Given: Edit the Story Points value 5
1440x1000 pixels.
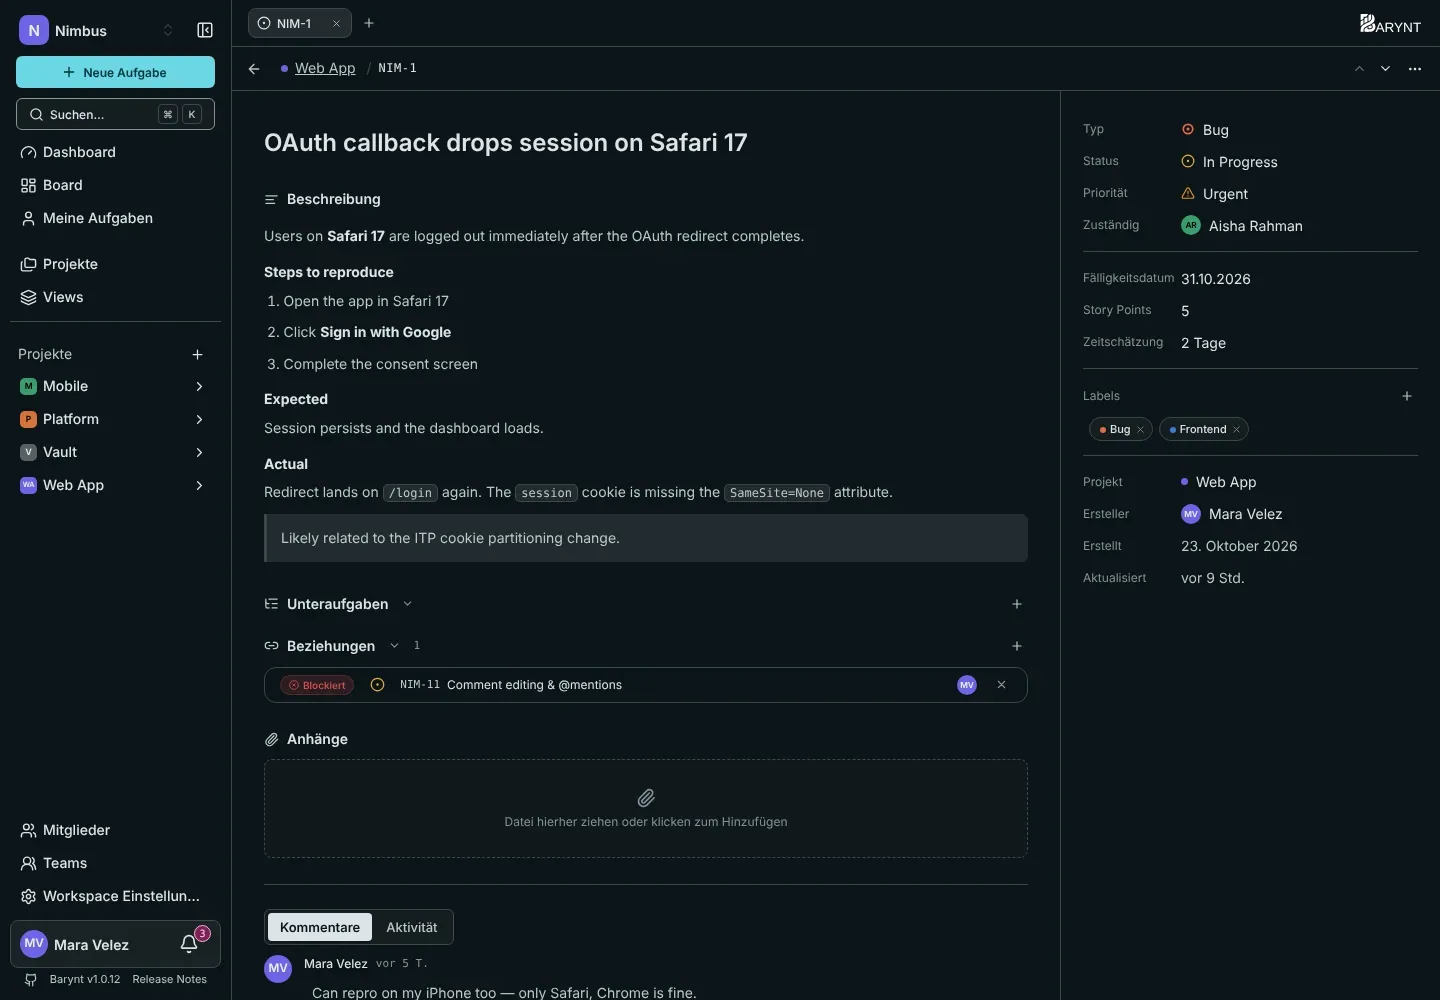Looking at the screenshot, I should [x=1185, y=311].
